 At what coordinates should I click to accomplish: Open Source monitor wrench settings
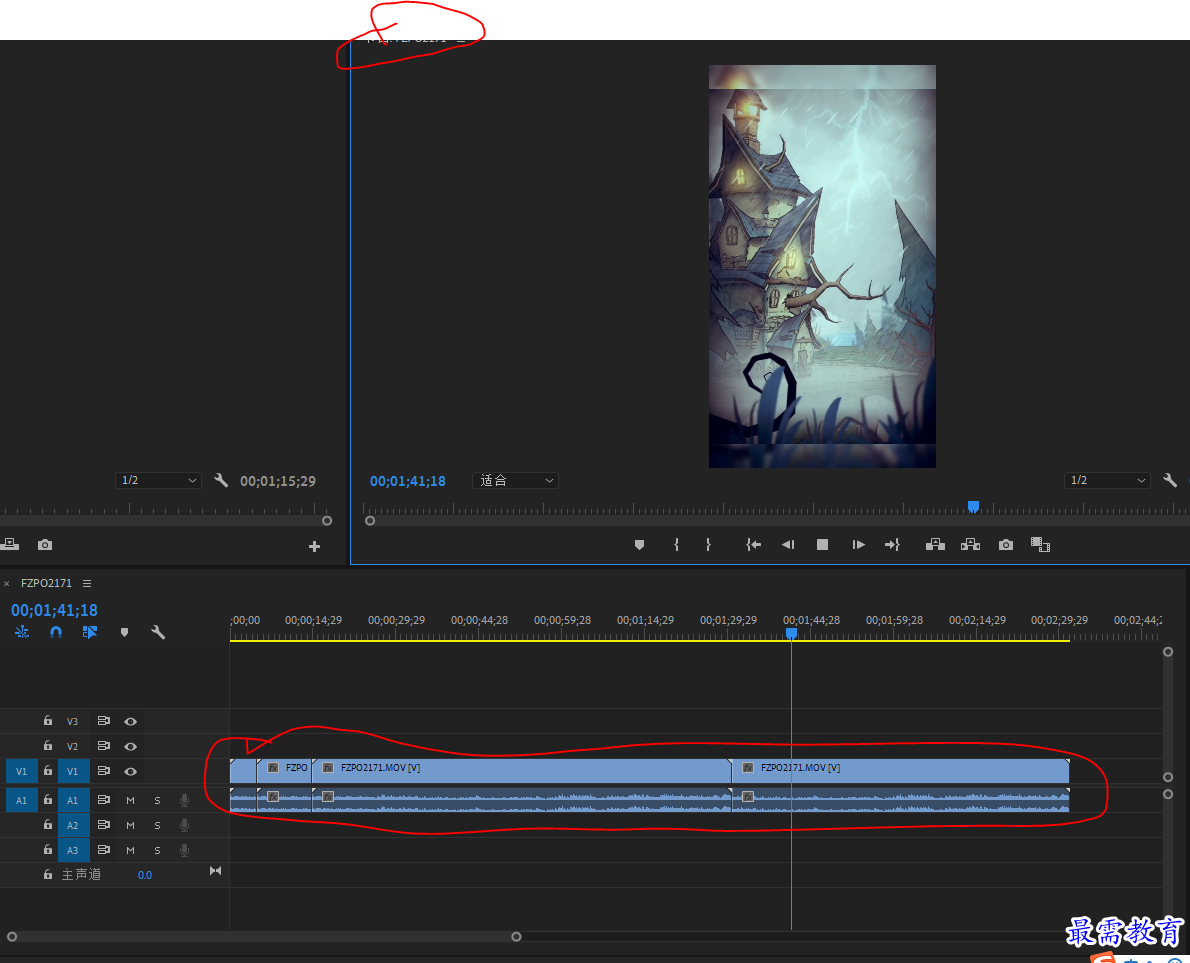point(221,480)
